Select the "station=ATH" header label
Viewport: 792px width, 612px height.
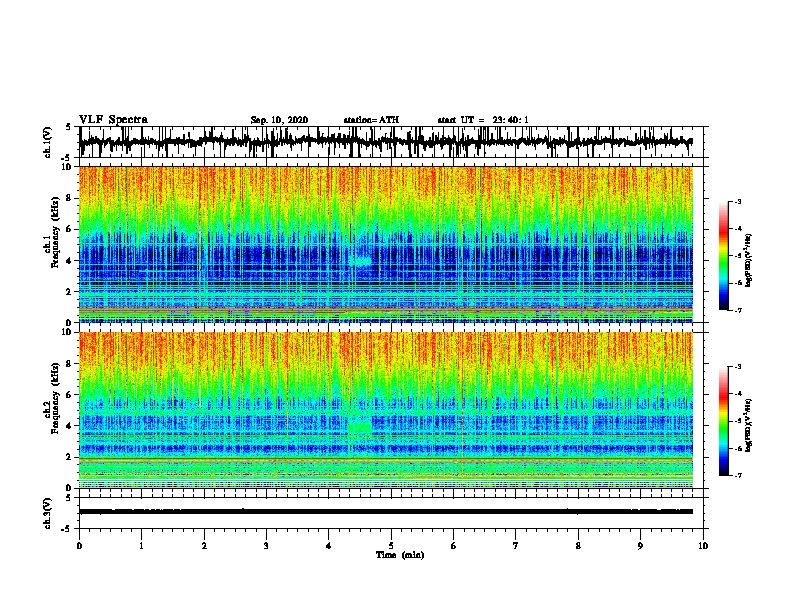tap(371, 120)
